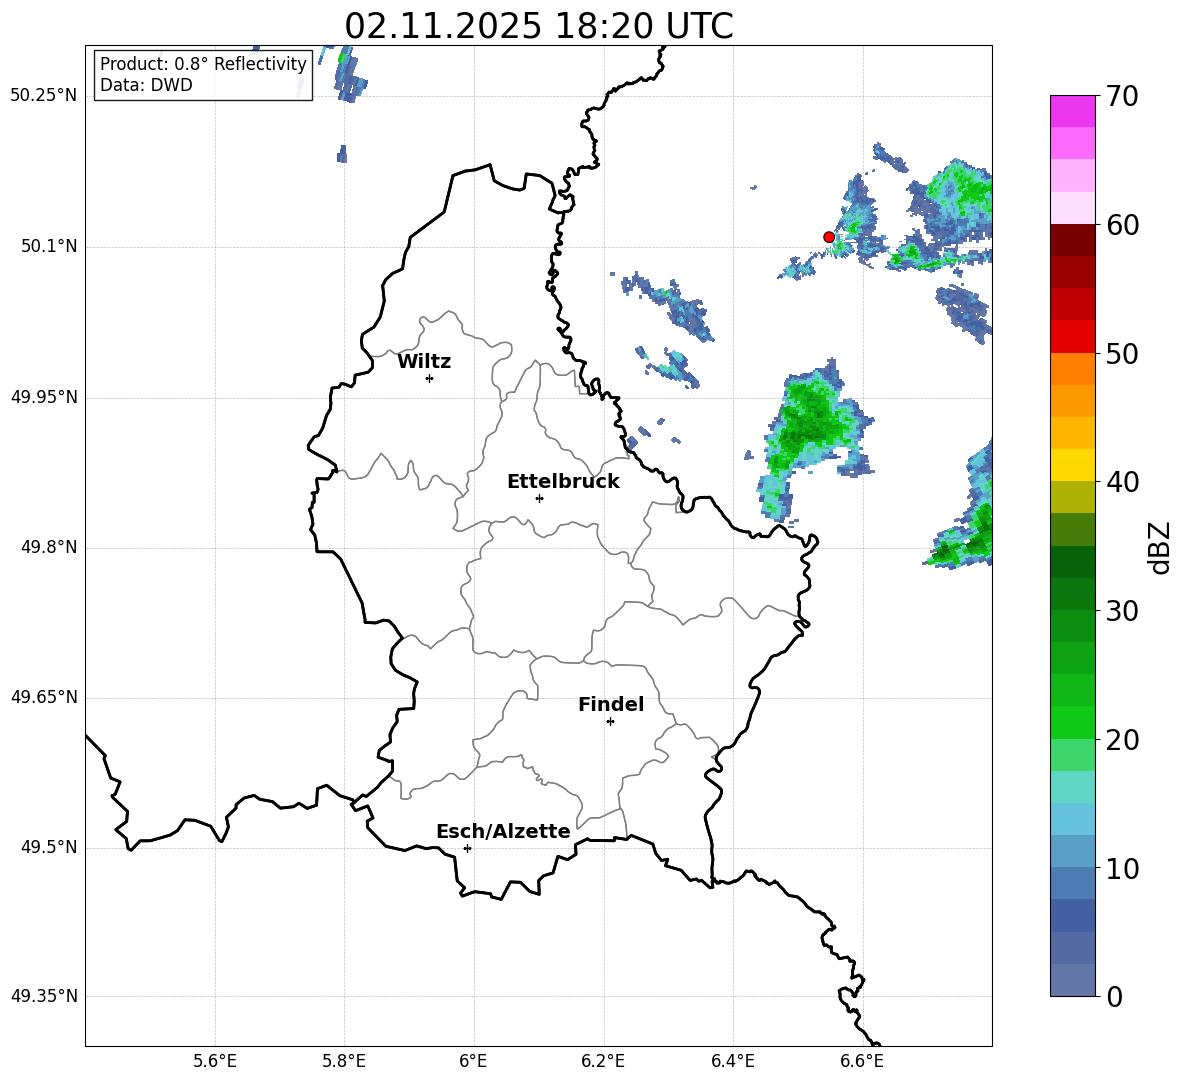Click the '6.2°E' longitude label

click(x=603, y=1061)
